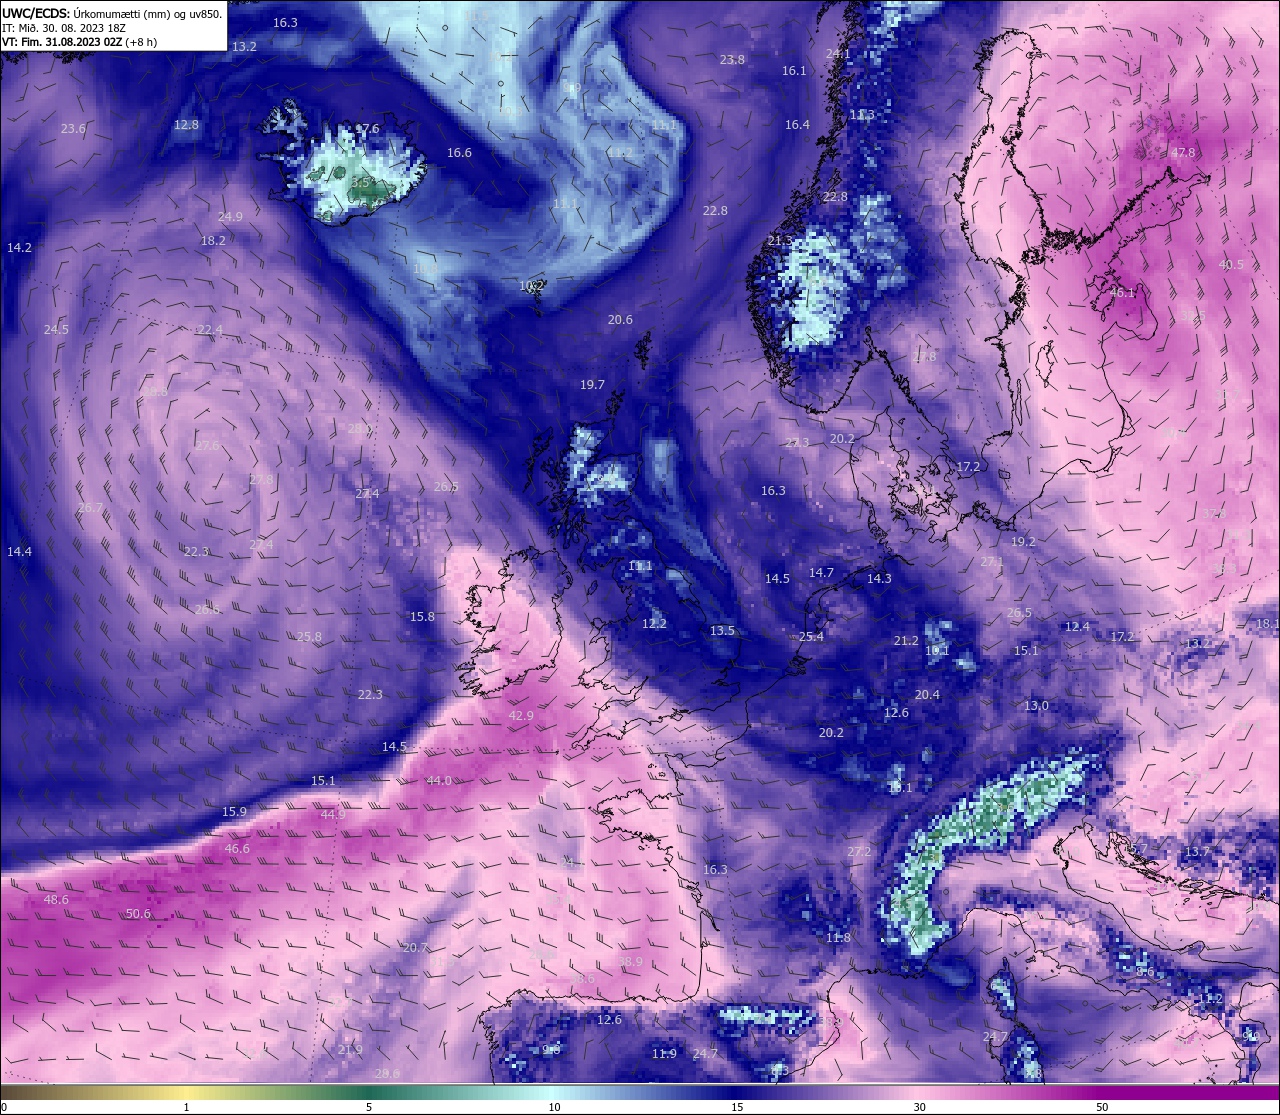Screen dimensions: 1280x1115
Task: Click the 18.2 map value
Action: (213, 241)
